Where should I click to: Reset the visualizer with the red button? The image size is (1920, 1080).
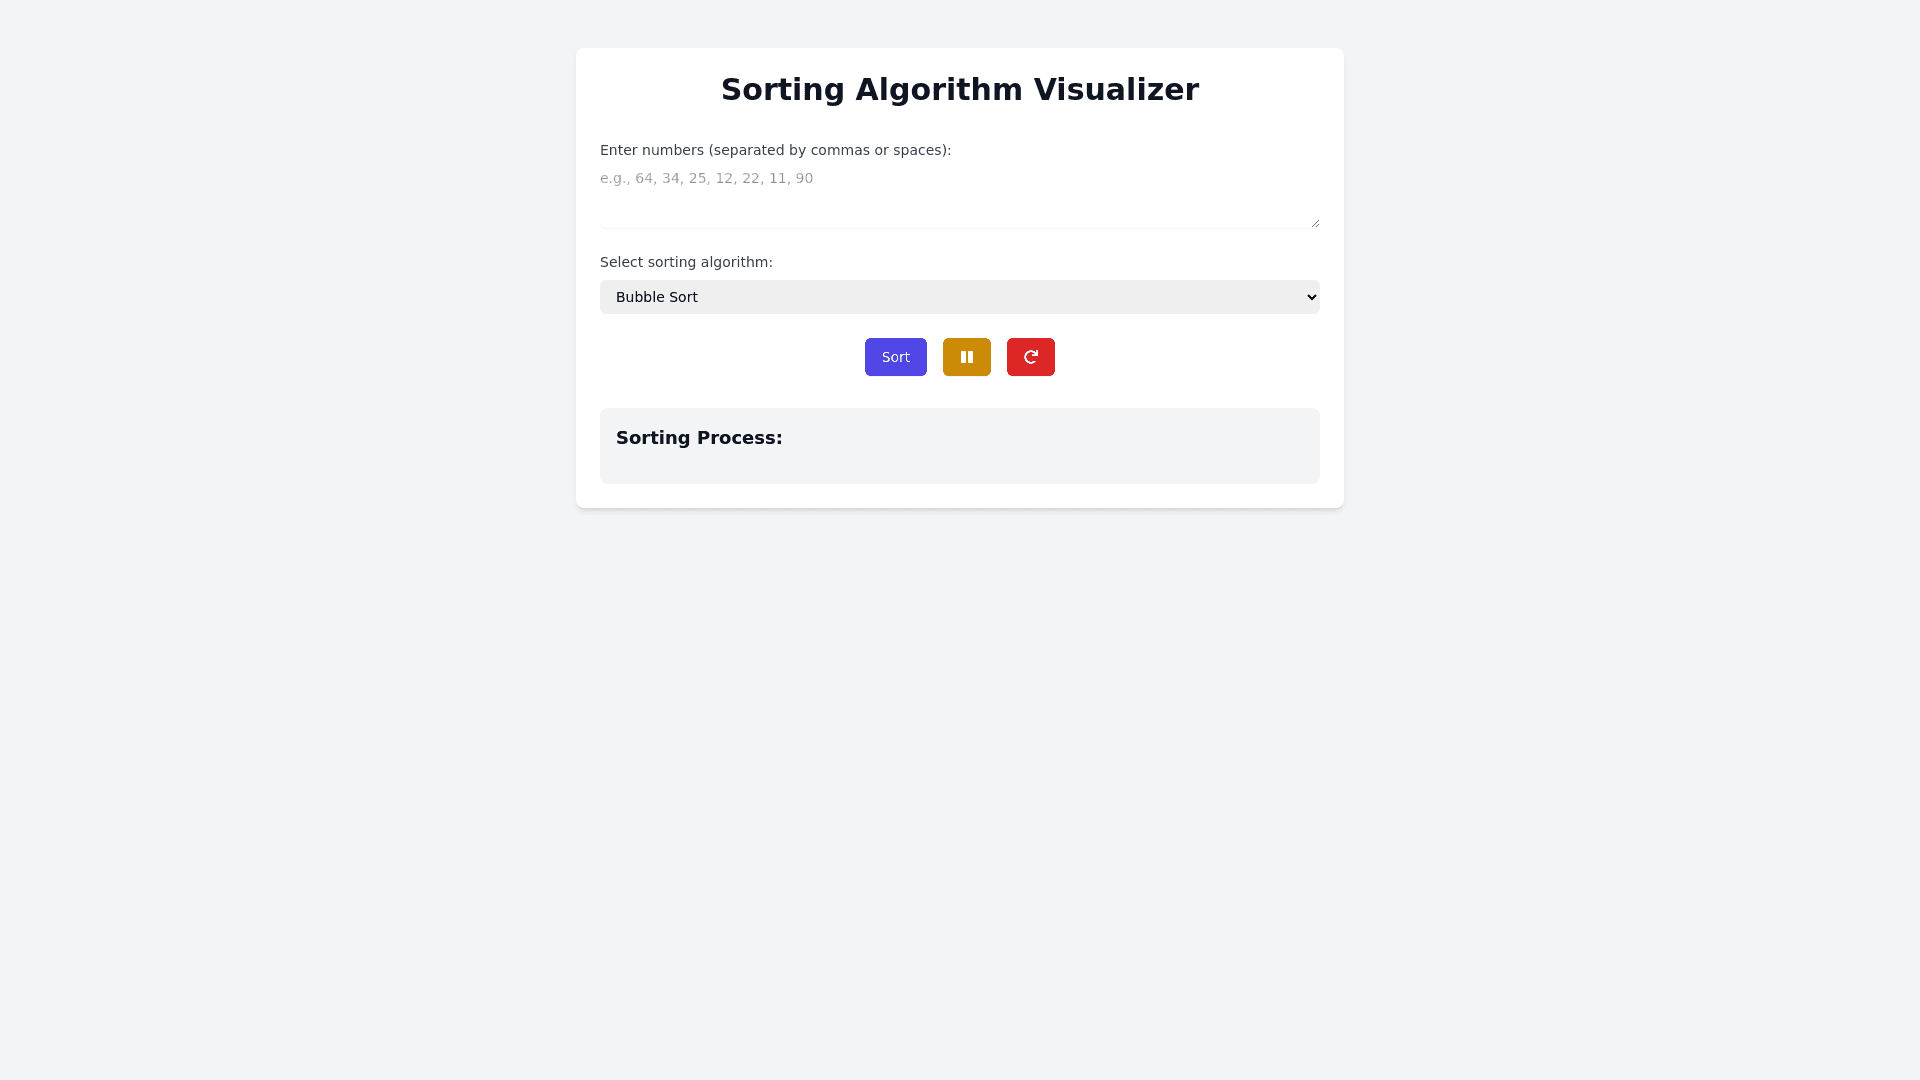pos(1030,357)
